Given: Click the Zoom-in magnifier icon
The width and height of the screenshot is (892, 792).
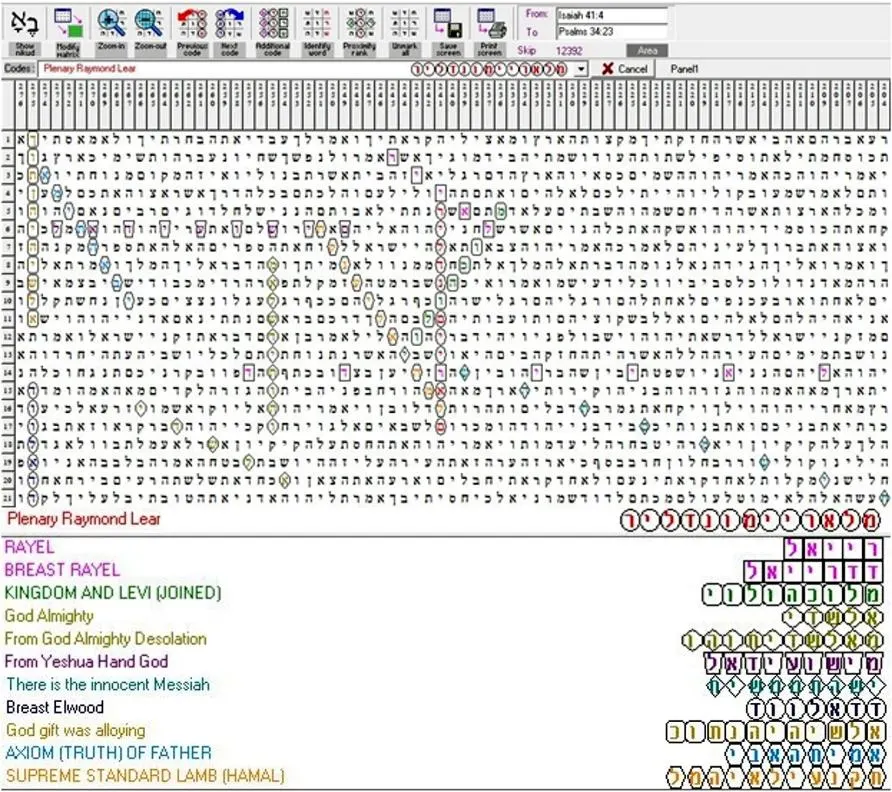Looking at the screenshot, I should tap(112, 23).
